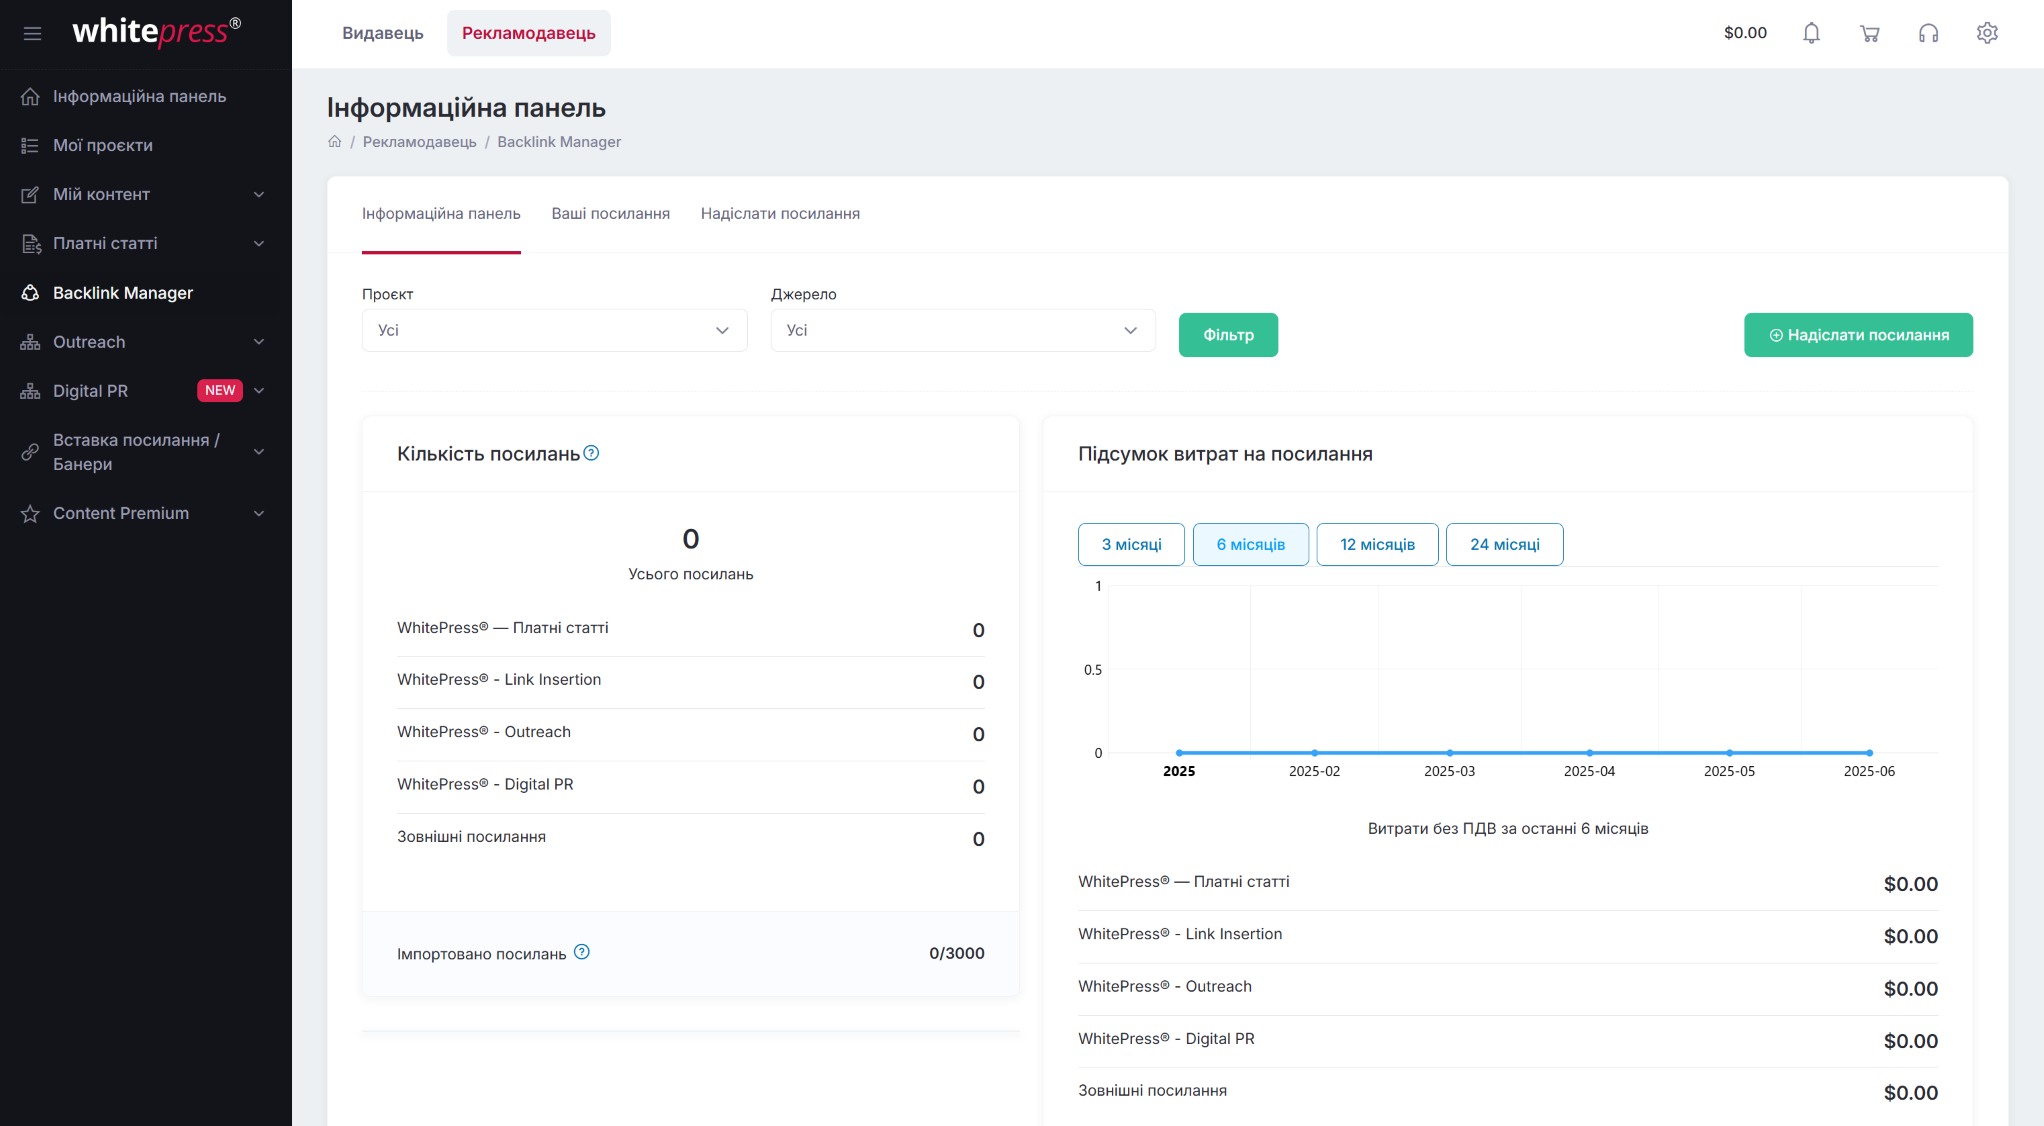Click the star icon beside Content Premium
This screenshot has width=2044, height=1126.
pyautogui.click(x=30, y=513)
